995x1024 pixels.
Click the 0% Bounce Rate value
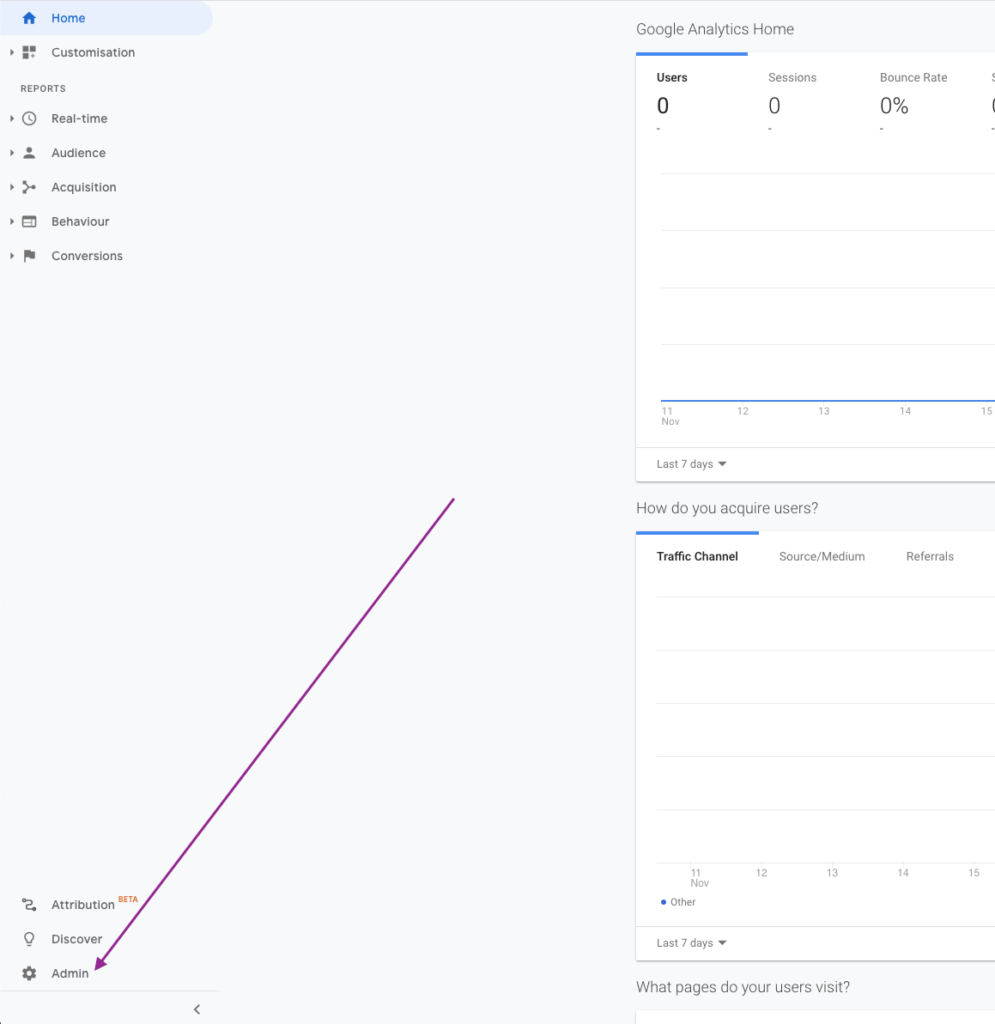(894, 106)
